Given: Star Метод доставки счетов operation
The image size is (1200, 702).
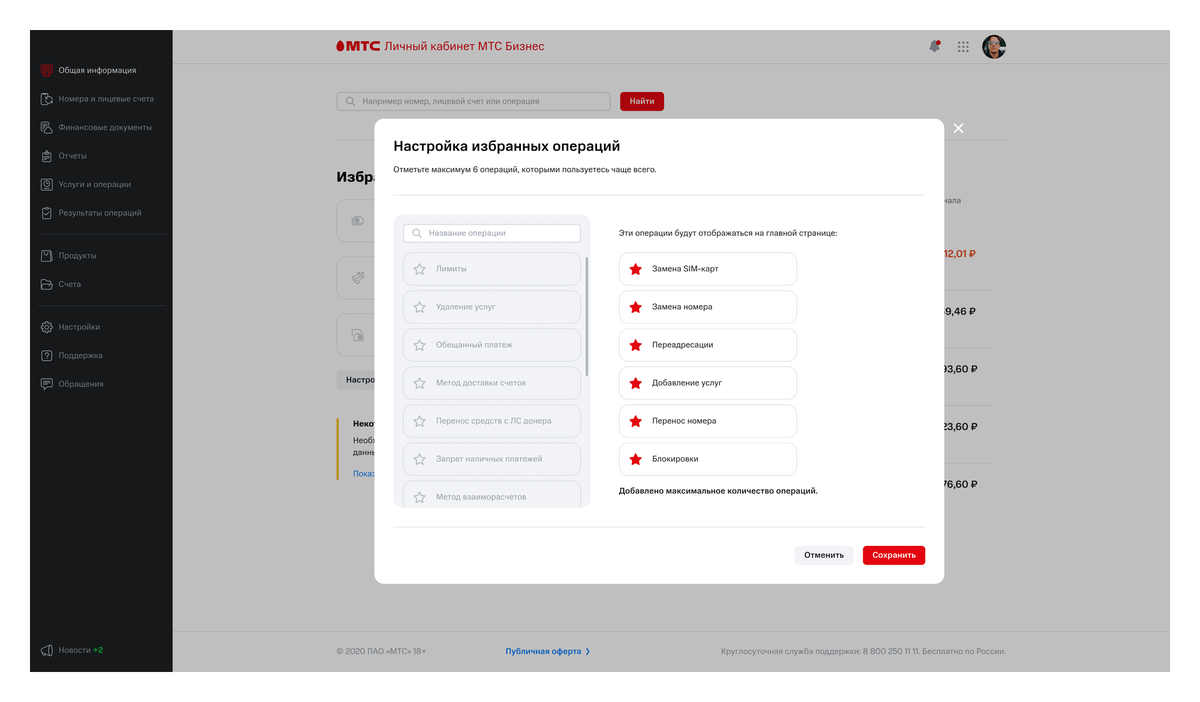Looking at the screenshot, I should [420, 383].
